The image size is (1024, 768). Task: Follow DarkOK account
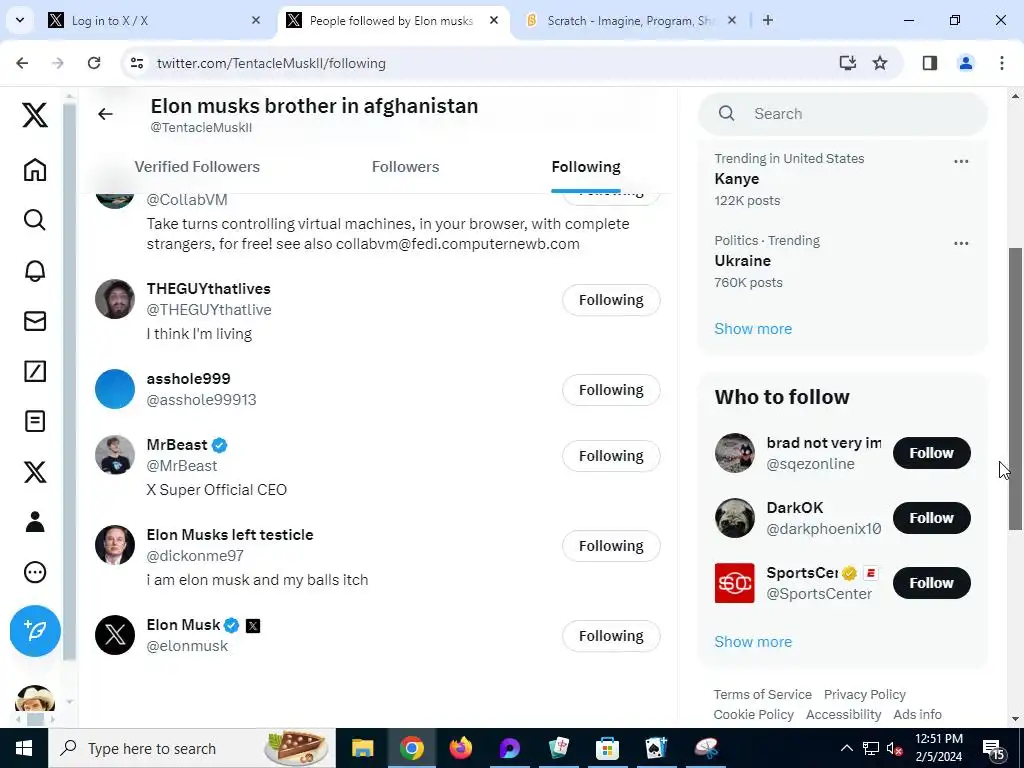(x=931, y=518)
